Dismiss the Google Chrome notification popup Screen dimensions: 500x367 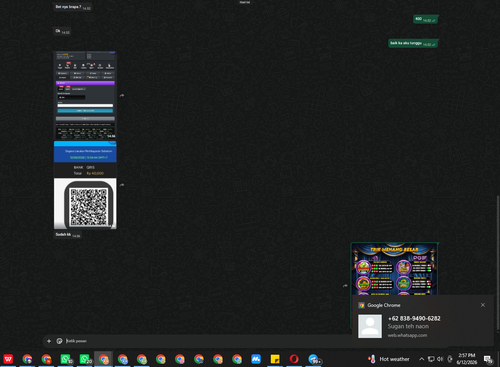pos(483,305)
